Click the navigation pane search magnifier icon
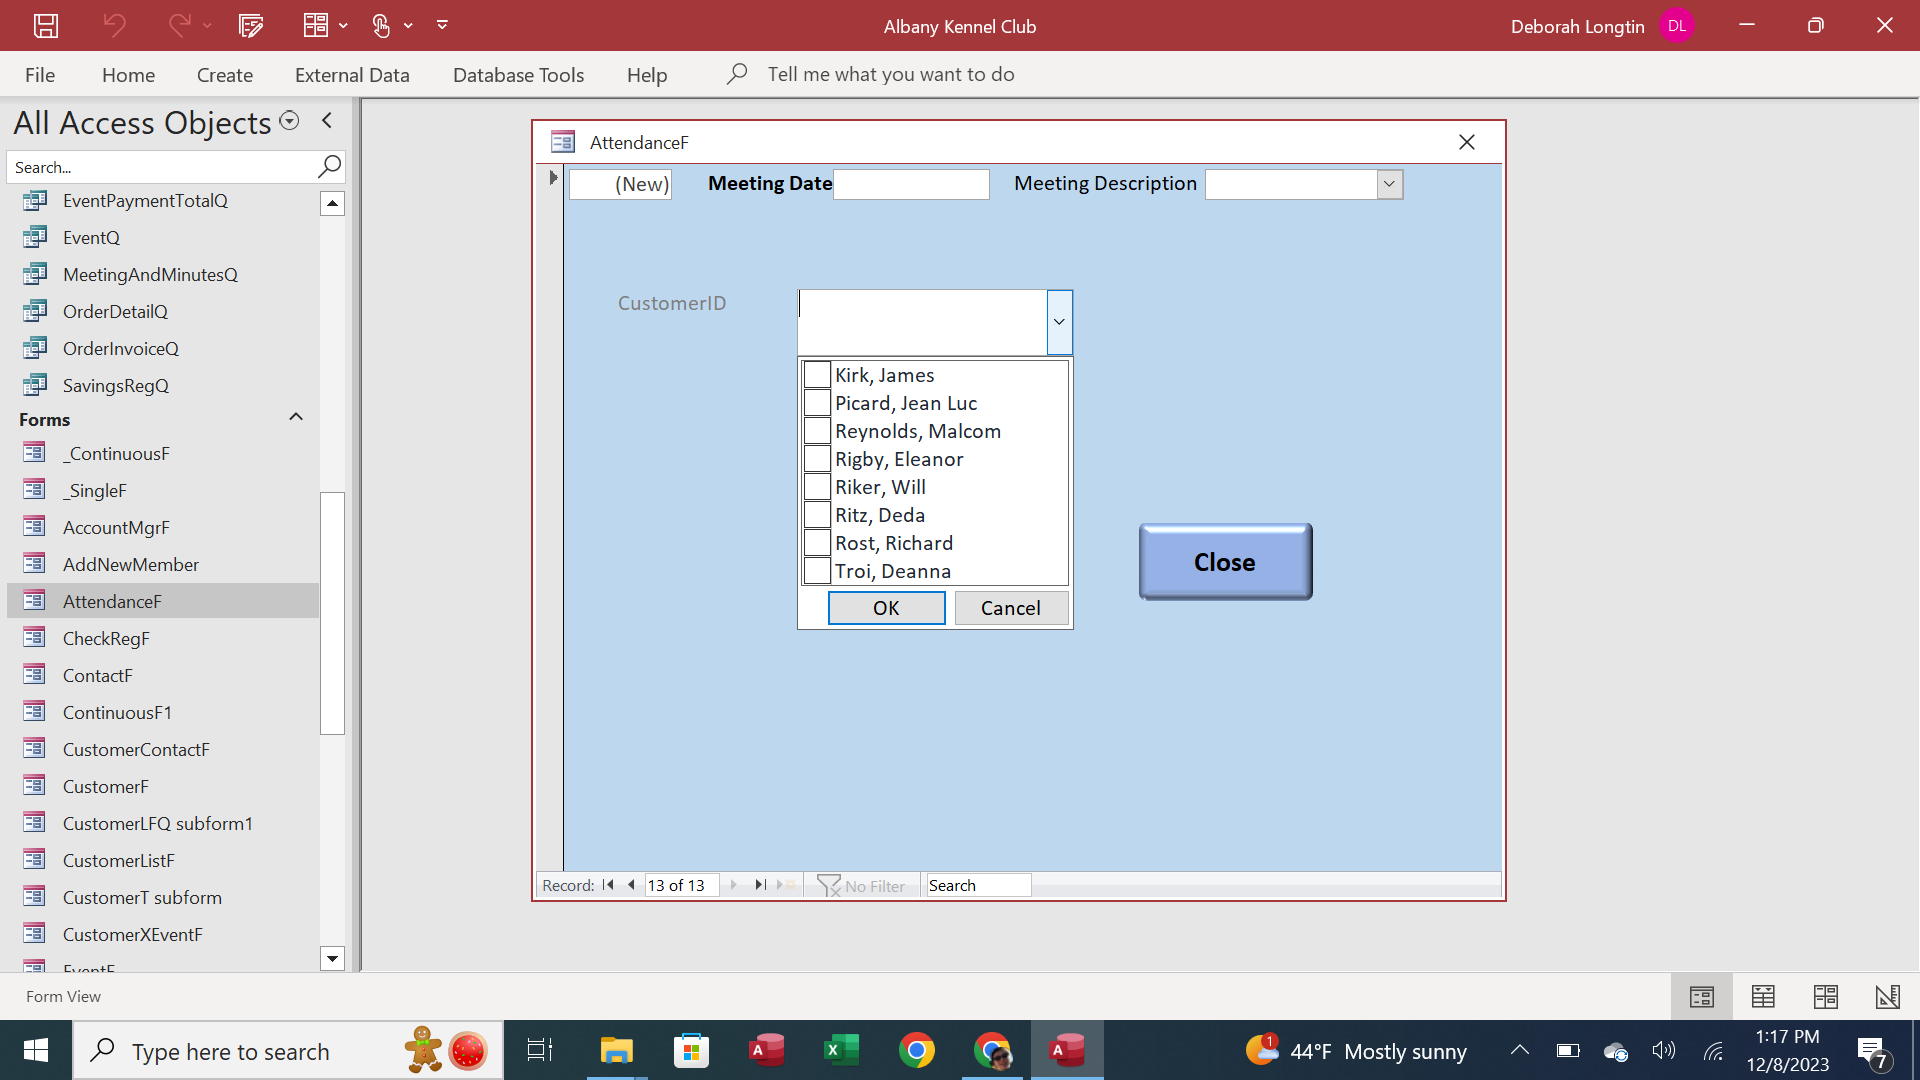The width and height of the screenshot is (1920, 1080). tap(329, 167)
